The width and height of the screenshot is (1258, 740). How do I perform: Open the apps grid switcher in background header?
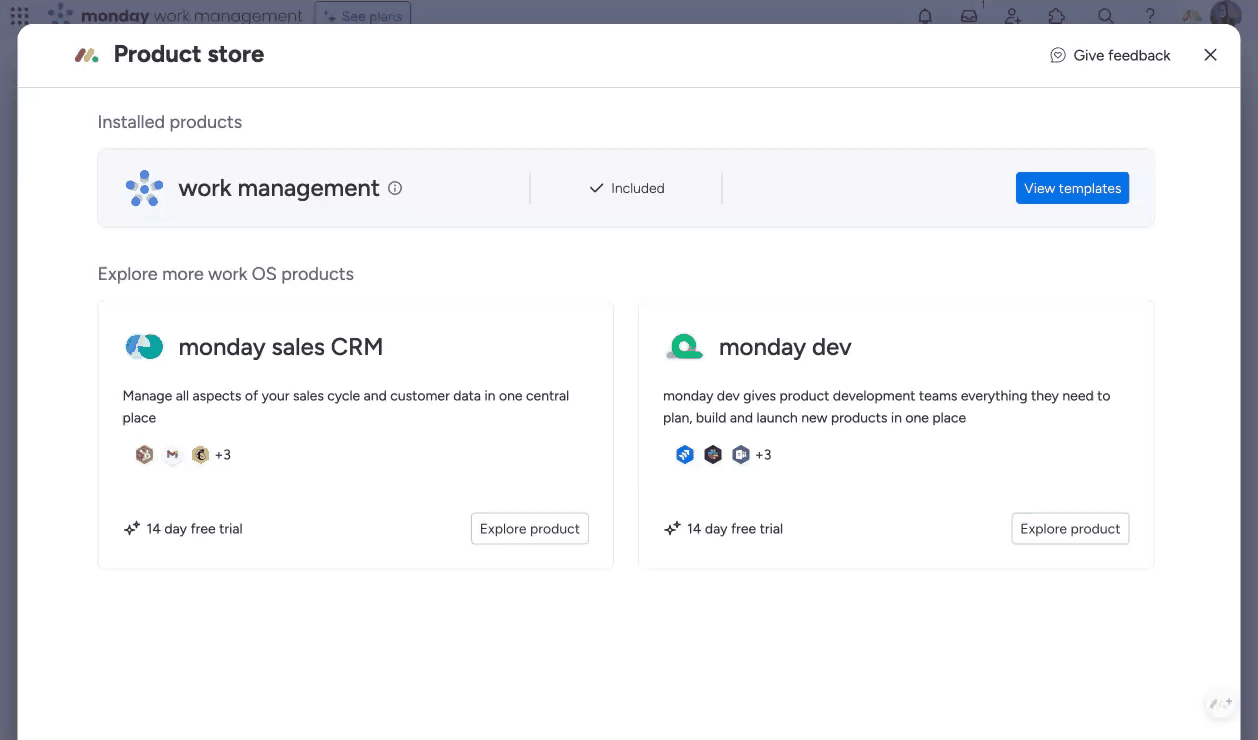click(x=20, y=16)
